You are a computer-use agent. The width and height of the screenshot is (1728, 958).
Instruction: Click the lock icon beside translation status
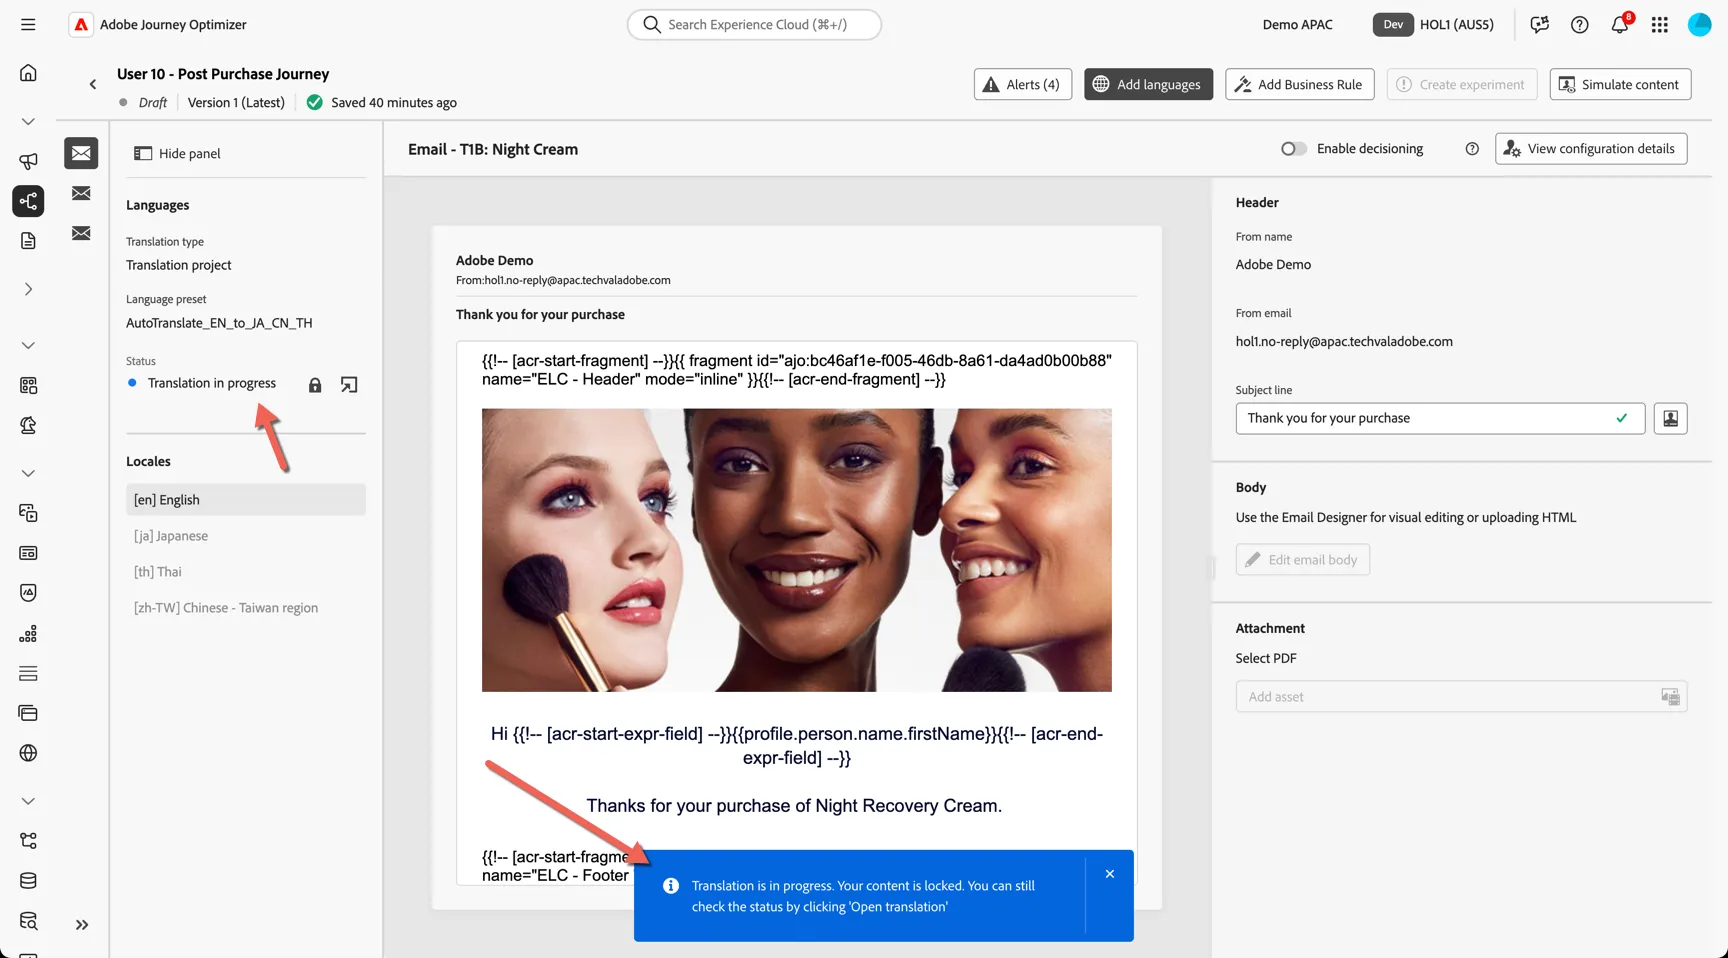315,385
